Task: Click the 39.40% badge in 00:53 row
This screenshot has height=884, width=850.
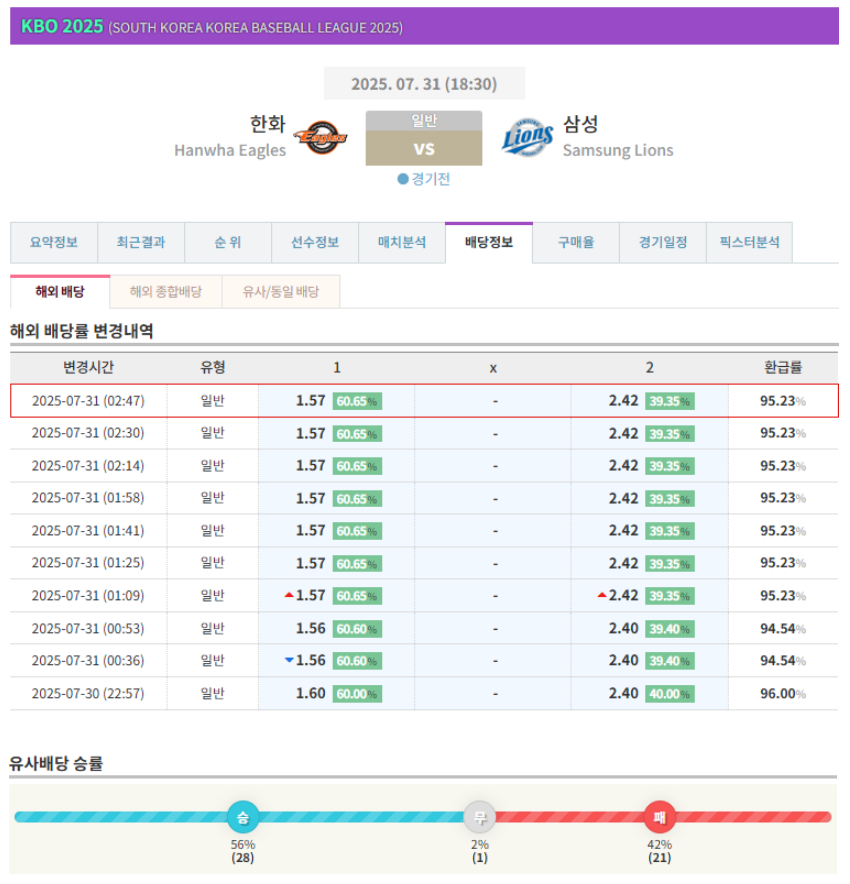Action: [x=670, y=629]
